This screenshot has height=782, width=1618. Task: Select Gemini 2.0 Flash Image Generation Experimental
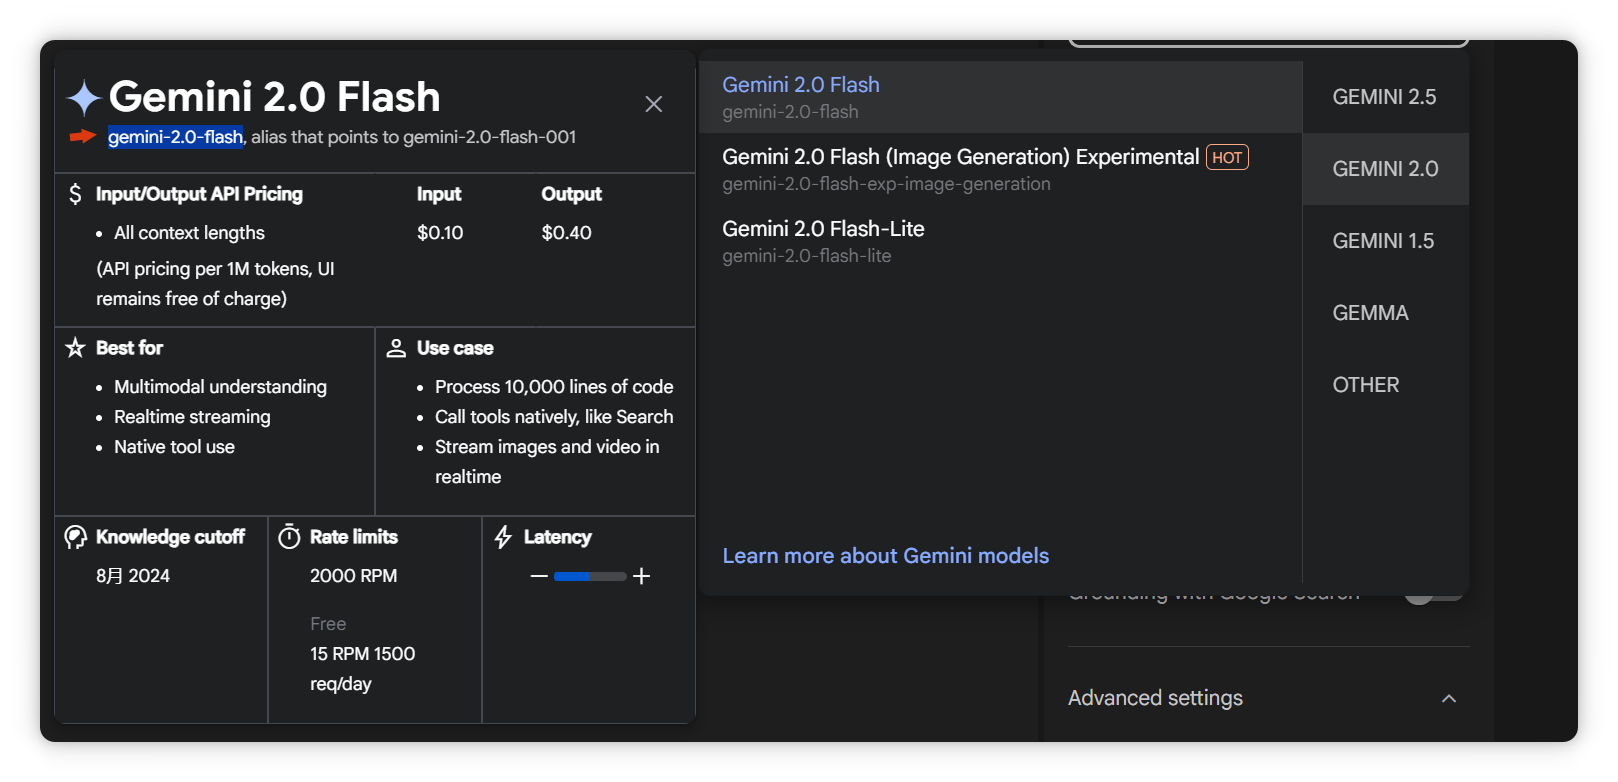point(960,168)
